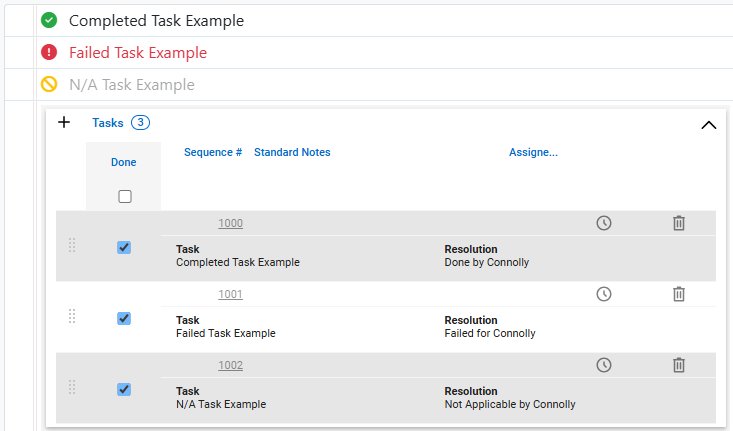
Task: Collapse the Tasks panel with chevron
Action: tap(708, 125)
